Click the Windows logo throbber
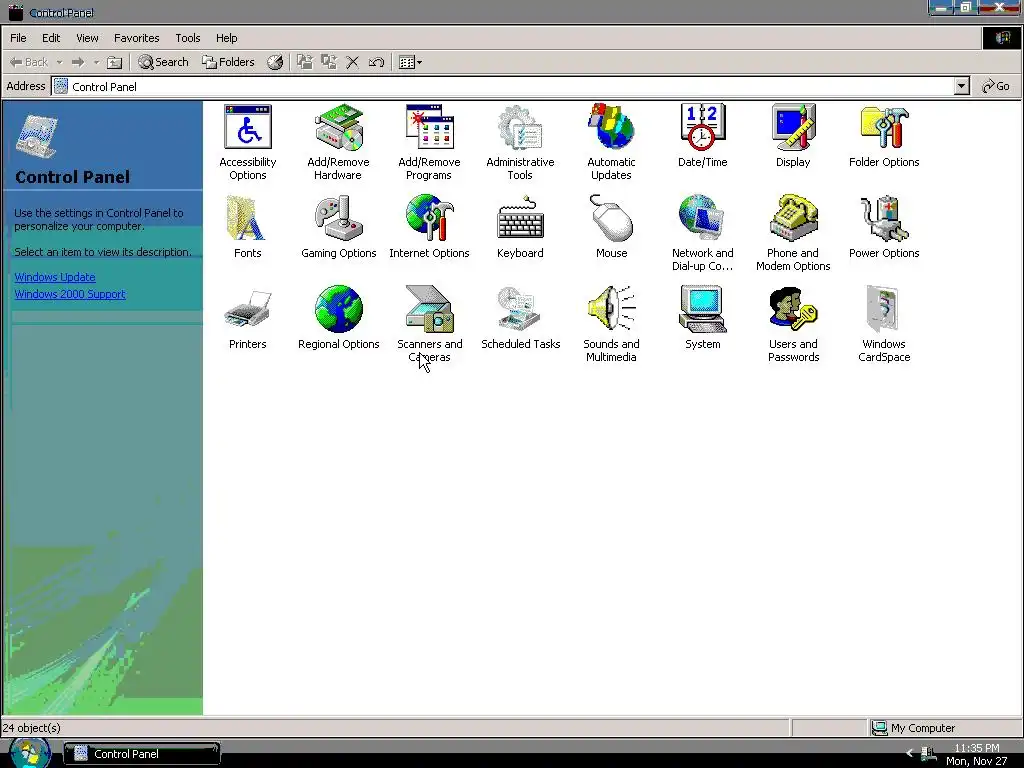This screenshot has height=768, width=1024. click(x=1002, y=38)
